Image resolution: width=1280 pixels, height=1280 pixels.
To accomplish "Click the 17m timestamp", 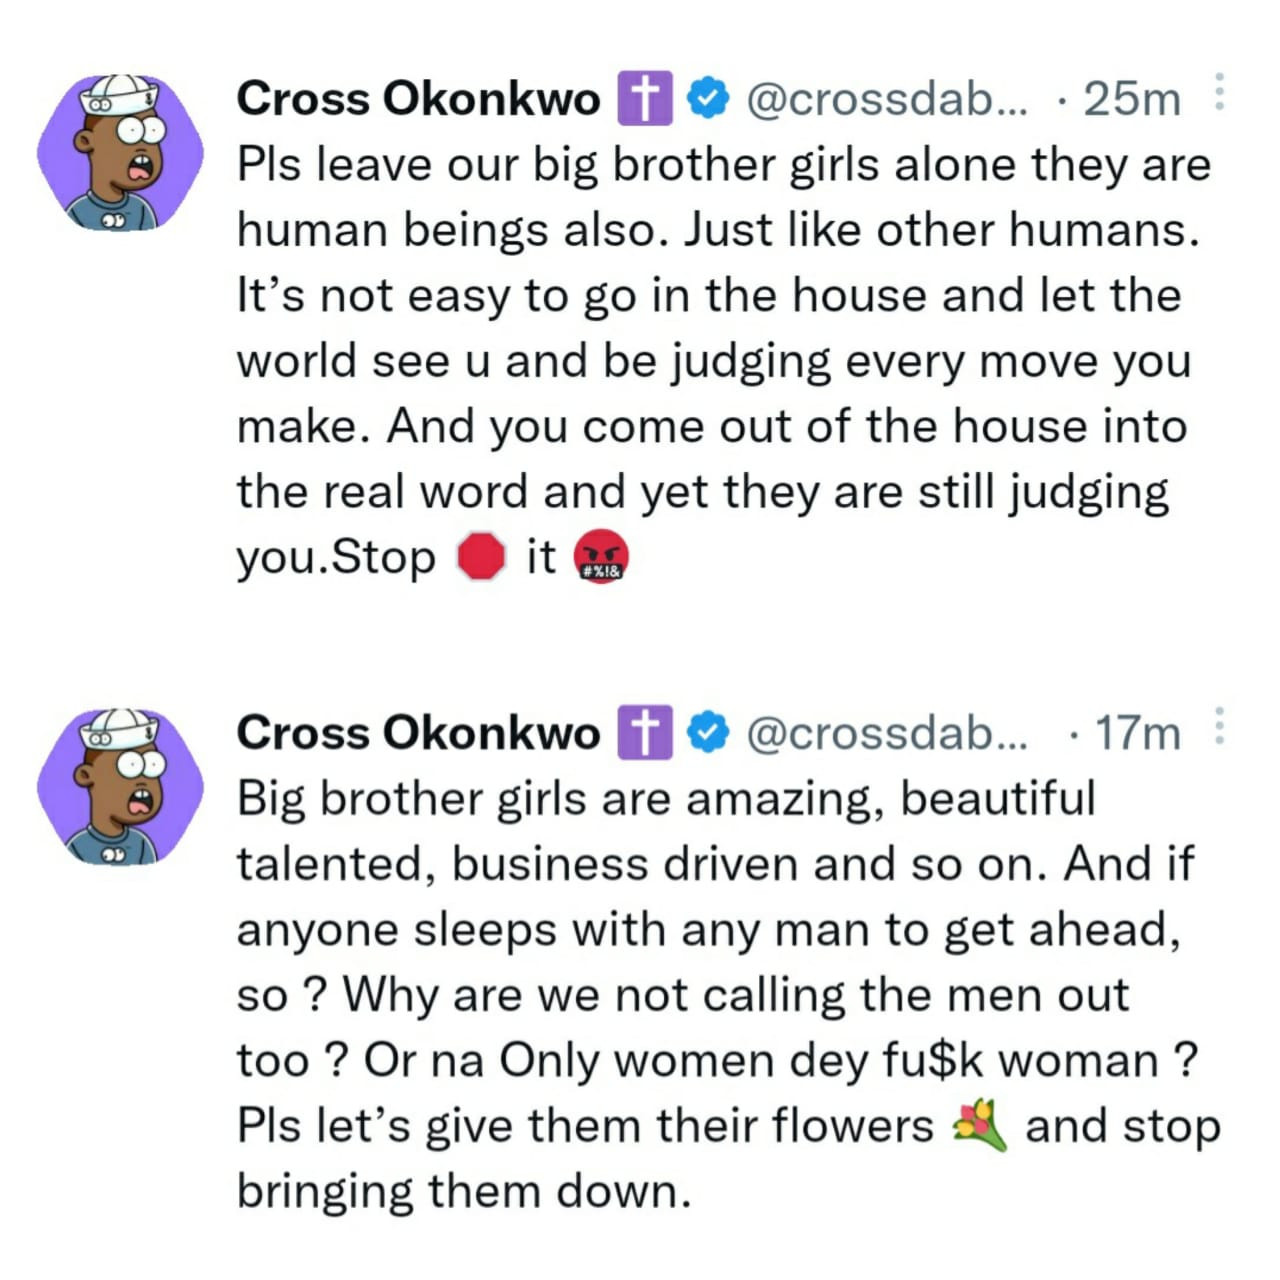I will pos(1138,733).
